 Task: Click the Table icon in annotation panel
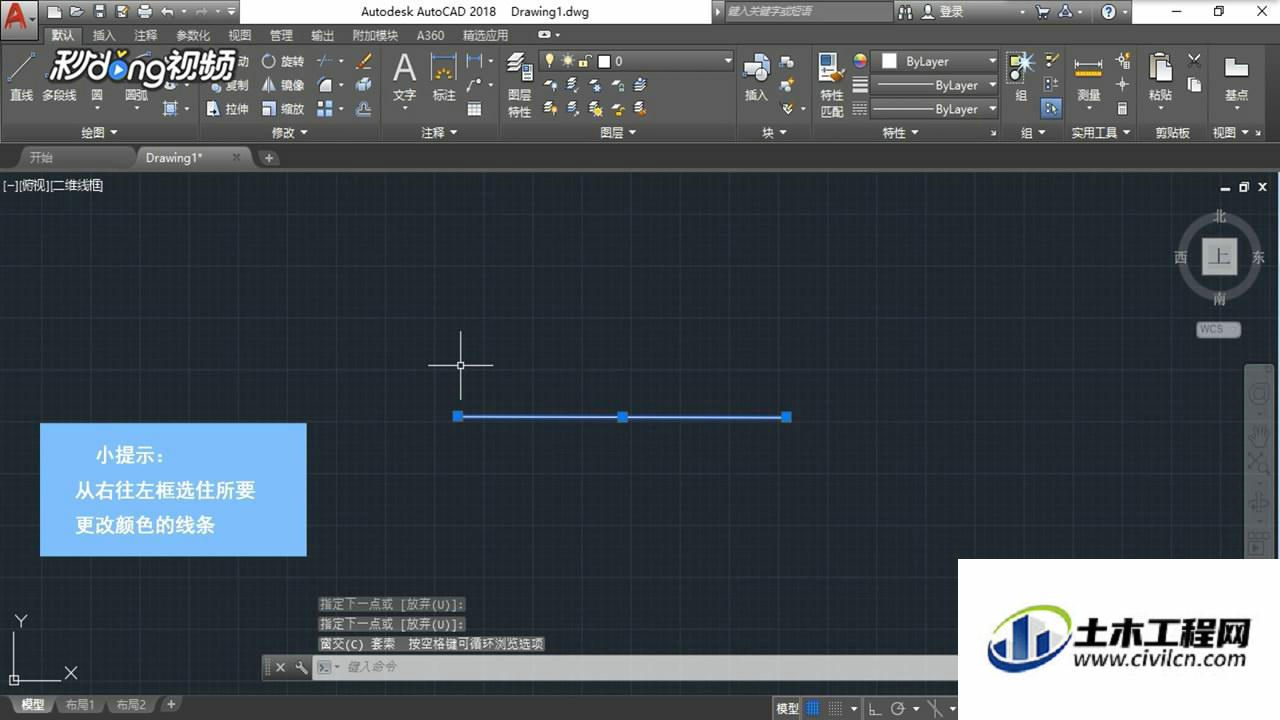(474, 109)
